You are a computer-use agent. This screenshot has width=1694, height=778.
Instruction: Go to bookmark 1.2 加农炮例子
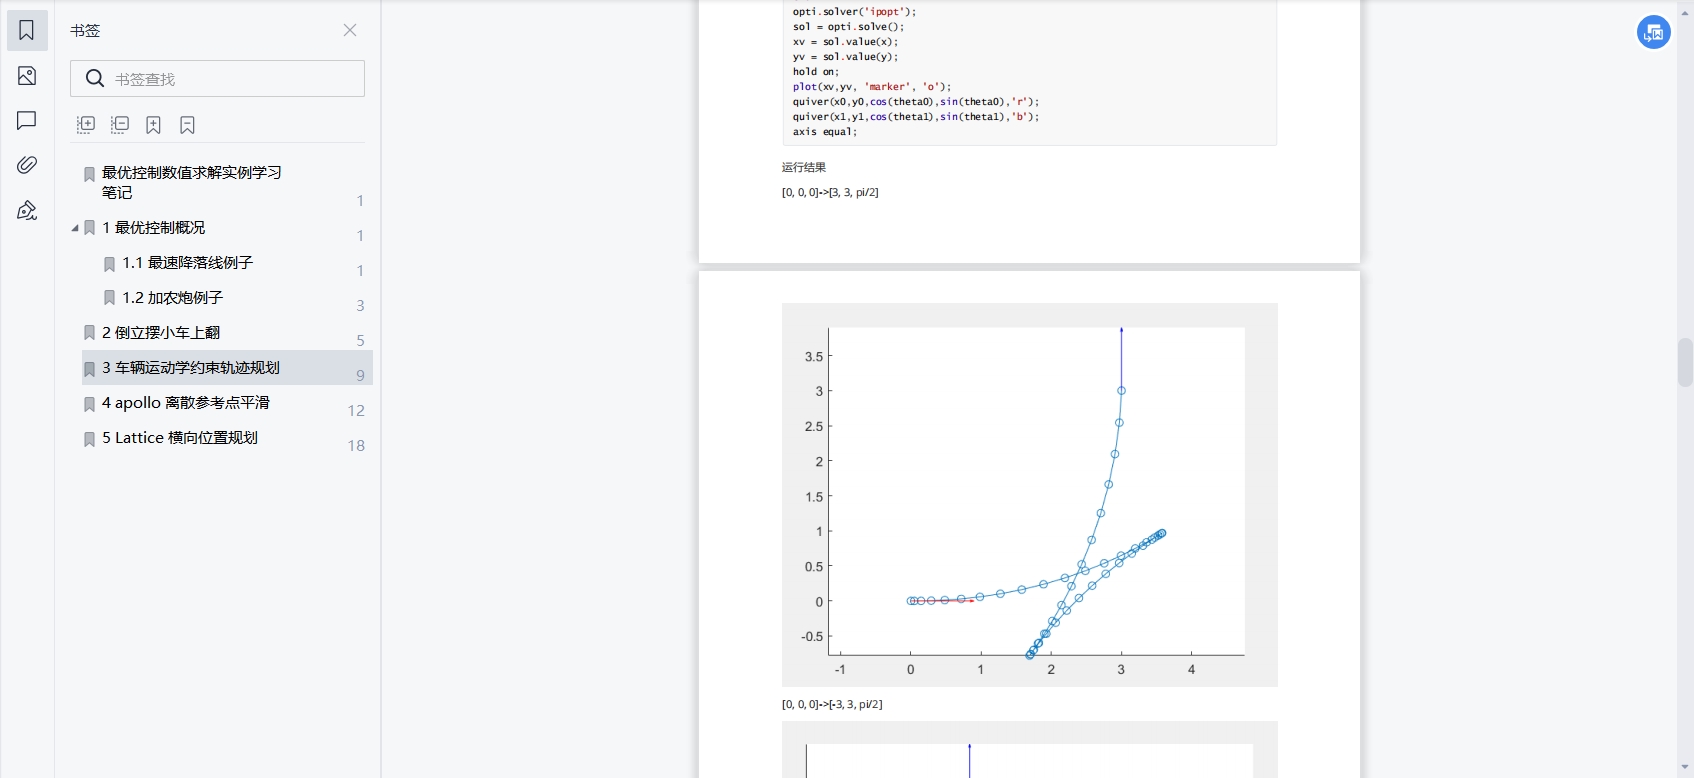click(173, 298)
